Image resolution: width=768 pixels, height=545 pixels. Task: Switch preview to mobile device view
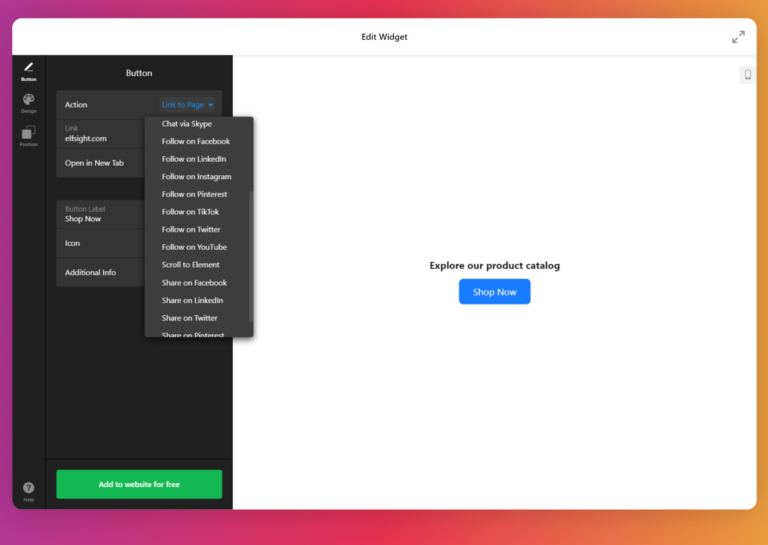747,75
